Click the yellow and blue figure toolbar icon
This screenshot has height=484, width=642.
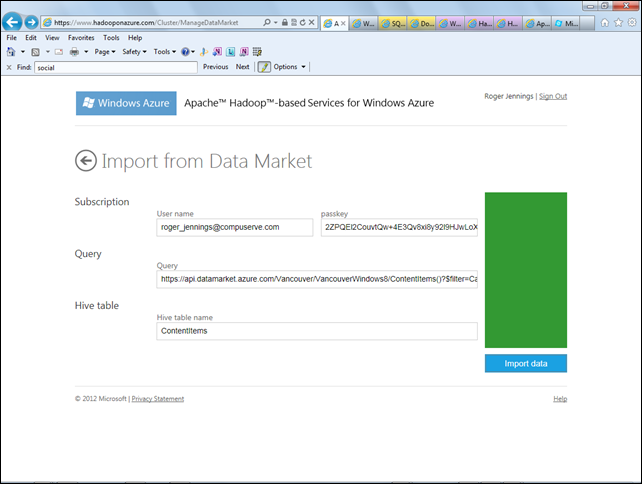click(204, 52)
